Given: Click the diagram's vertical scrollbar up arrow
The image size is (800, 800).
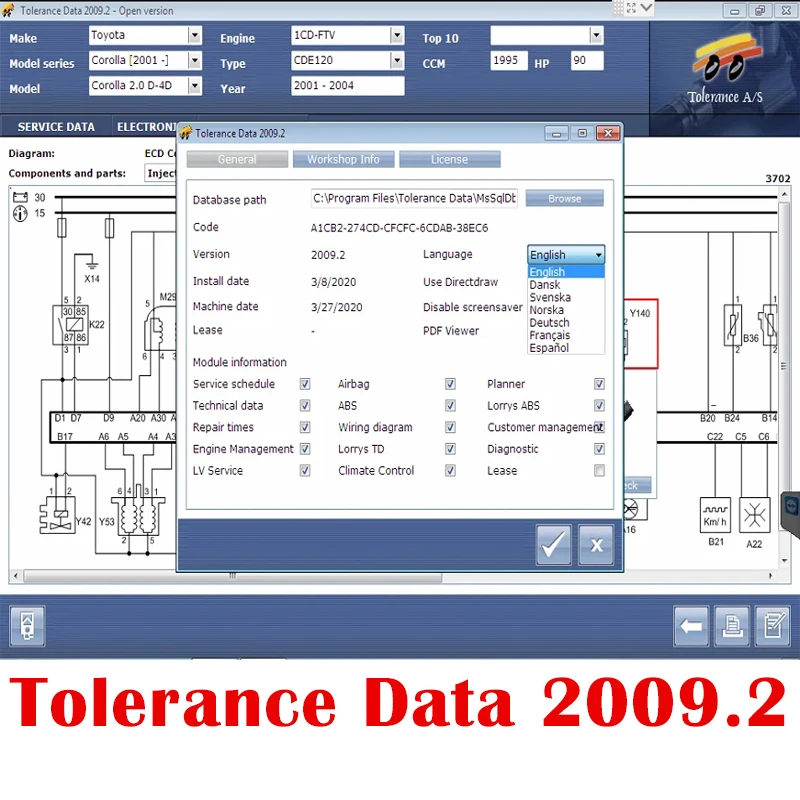Looking at the screenshot, I should click(x=784, y=194).
